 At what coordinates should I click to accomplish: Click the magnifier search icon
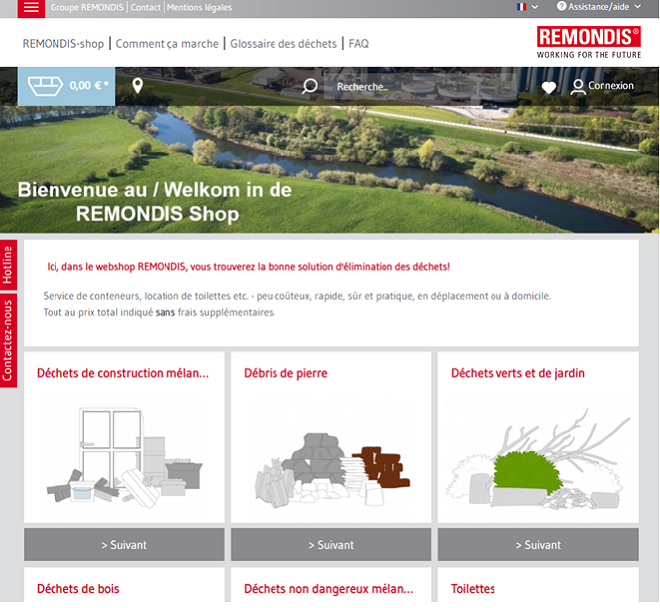coord(310,86)
